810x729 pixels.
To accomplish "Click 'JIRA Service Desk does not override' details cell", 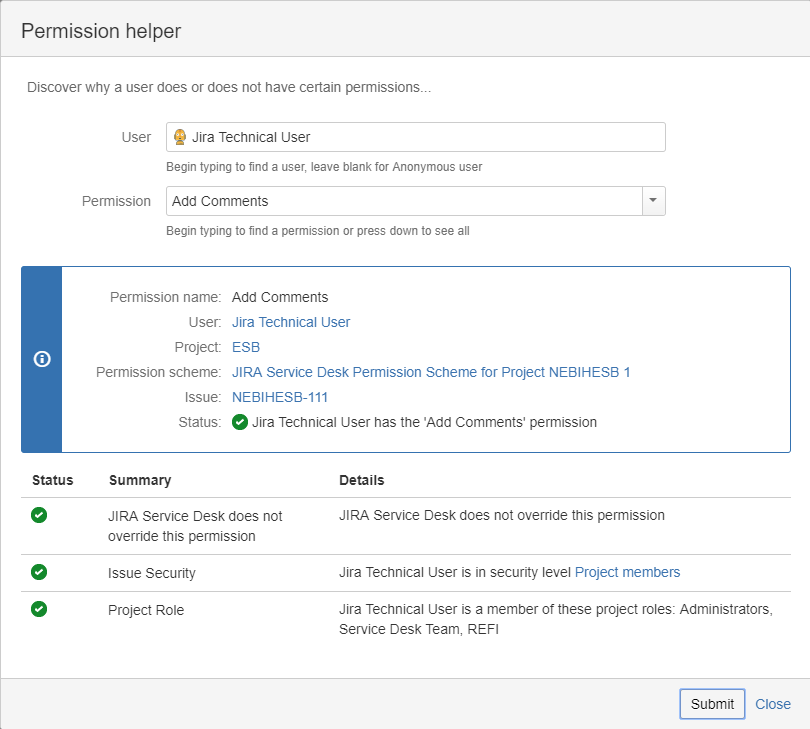I will 502,516.
